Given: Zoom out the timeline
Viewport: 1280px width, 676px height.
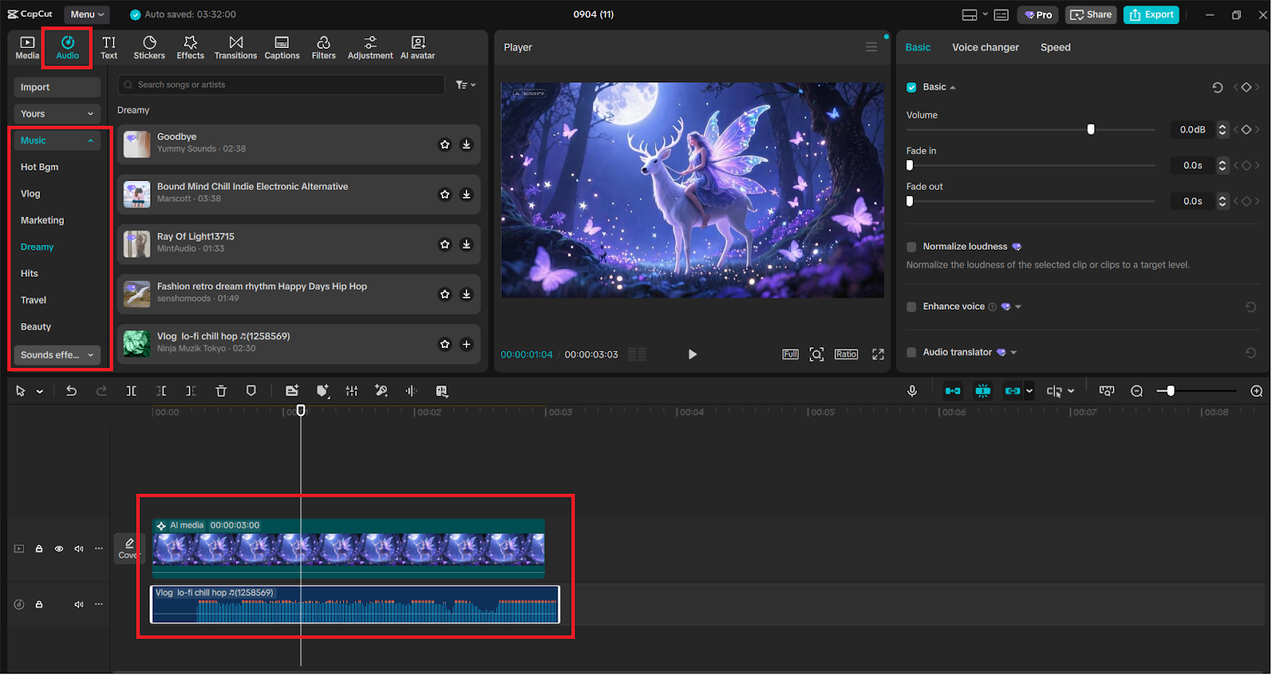Looking at the screenshot, I should 1137,391.
